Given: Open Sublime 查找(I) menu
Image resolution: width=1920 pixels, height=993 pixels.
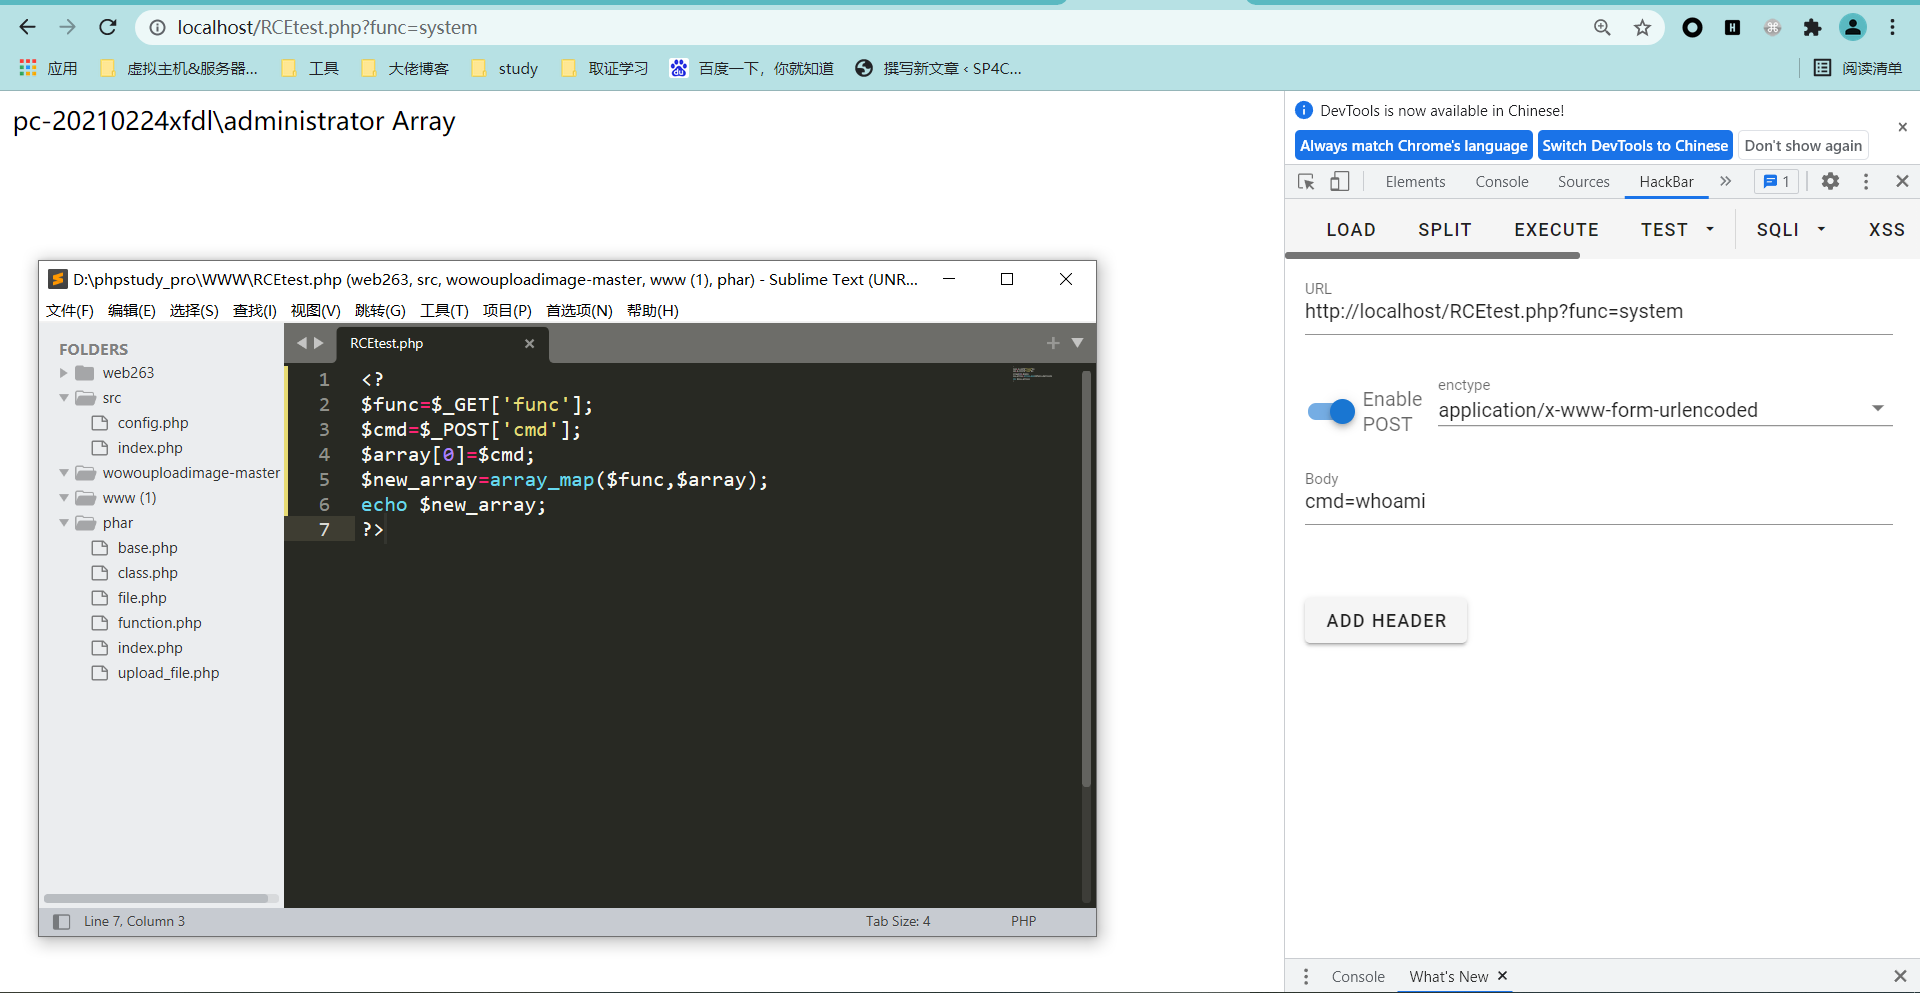Looking at the screenshot, I should coord(255,310).
